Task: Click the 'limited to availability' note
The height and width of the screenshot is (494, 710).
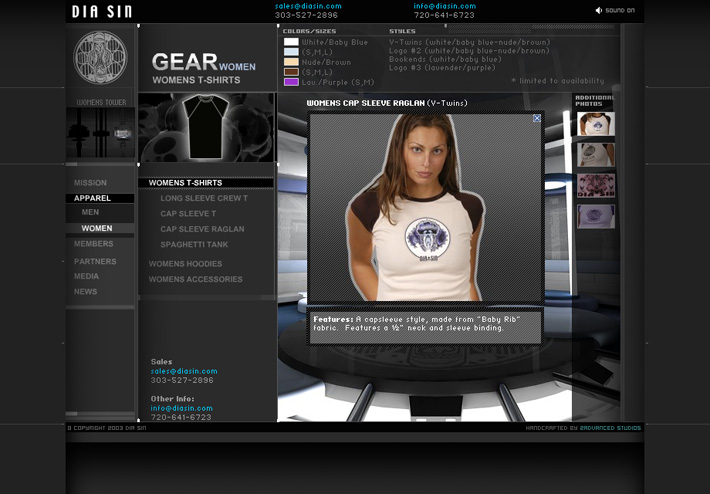Action: (x=558, y=81)
